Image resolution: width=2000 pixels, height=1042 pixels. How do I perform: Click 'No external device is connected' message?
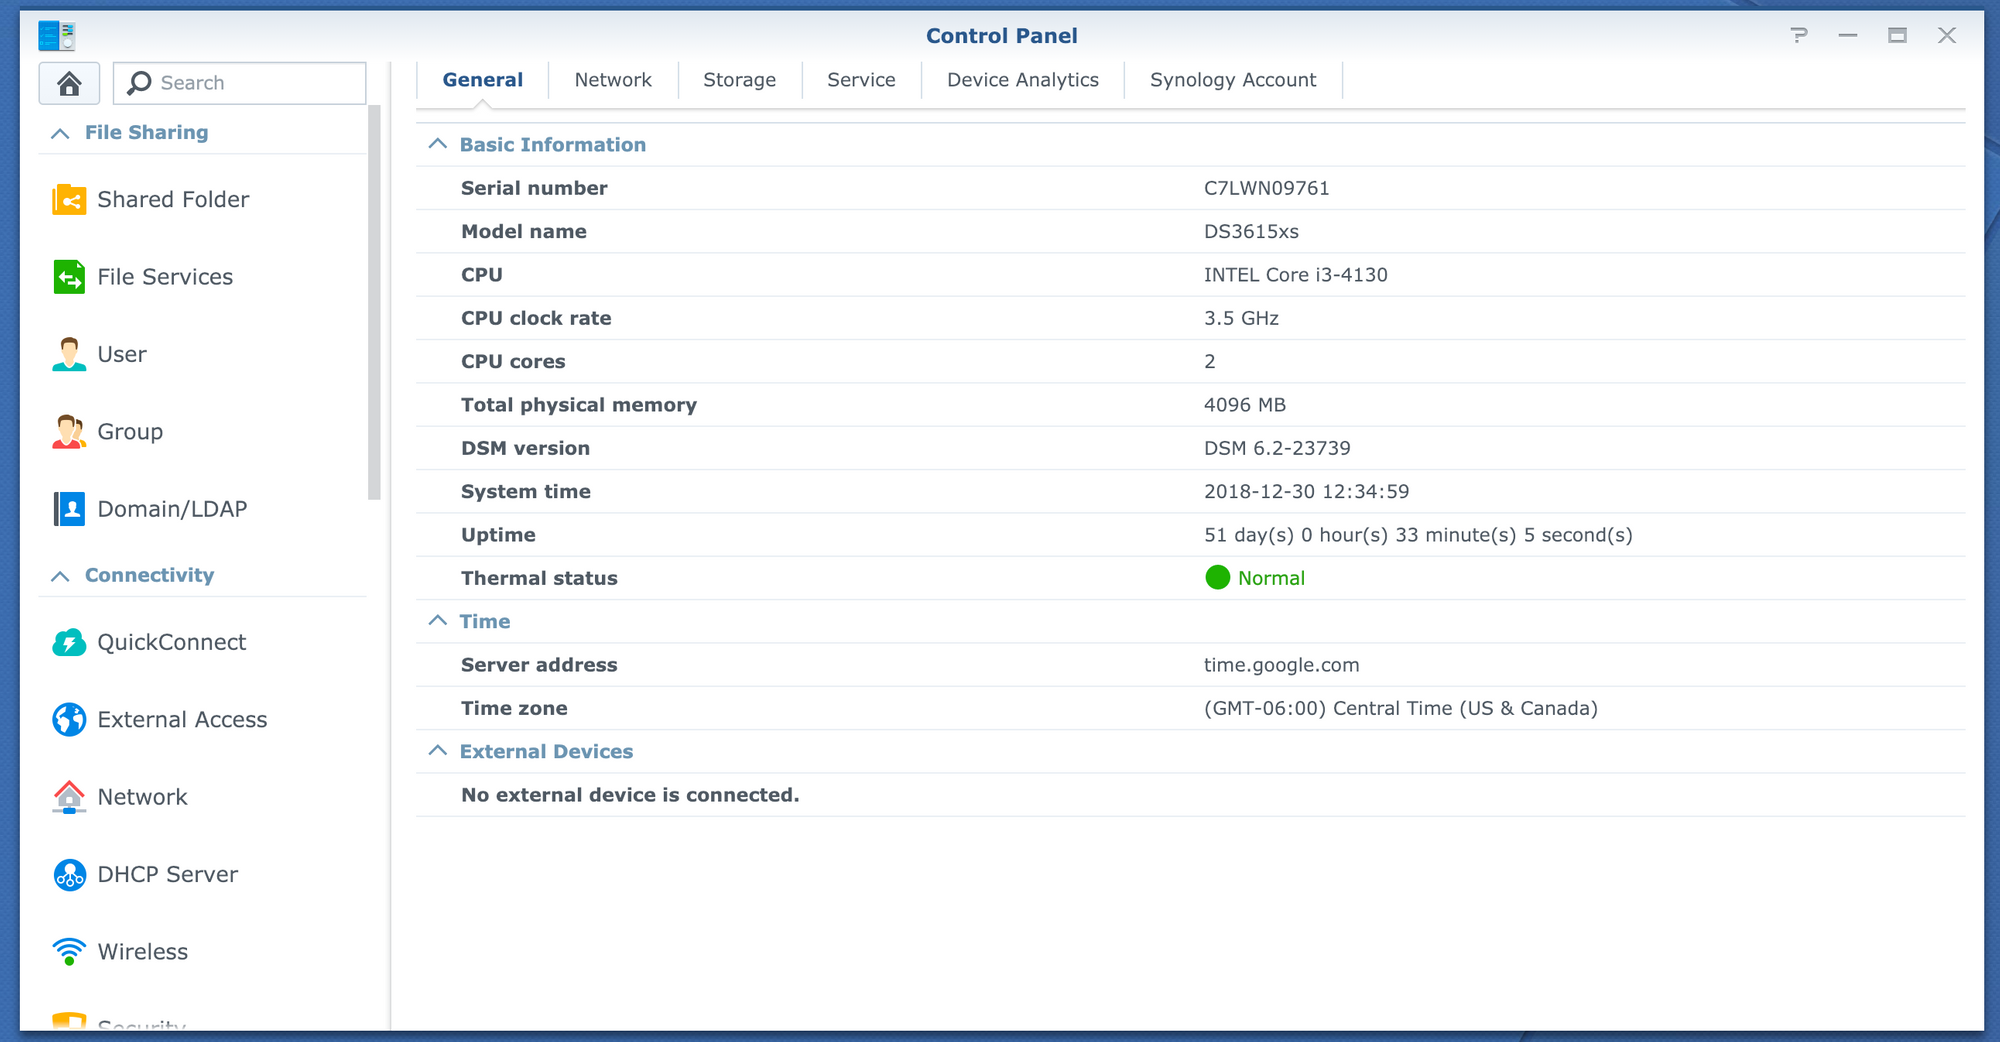(x=630, y=795)
